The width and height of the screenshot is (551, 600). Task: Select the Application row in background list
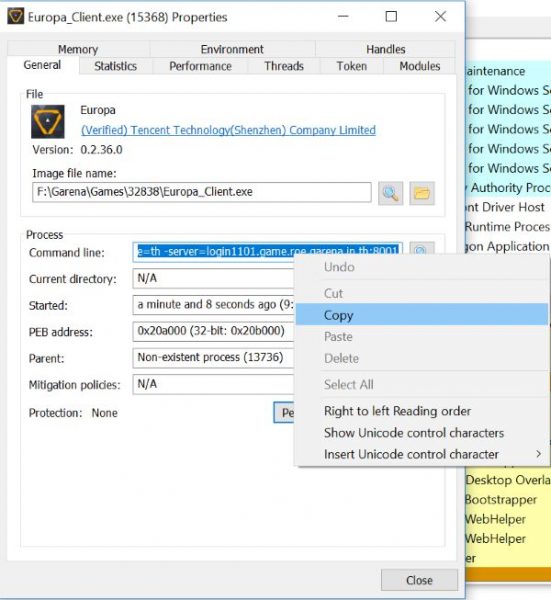(x=508, y=246)
